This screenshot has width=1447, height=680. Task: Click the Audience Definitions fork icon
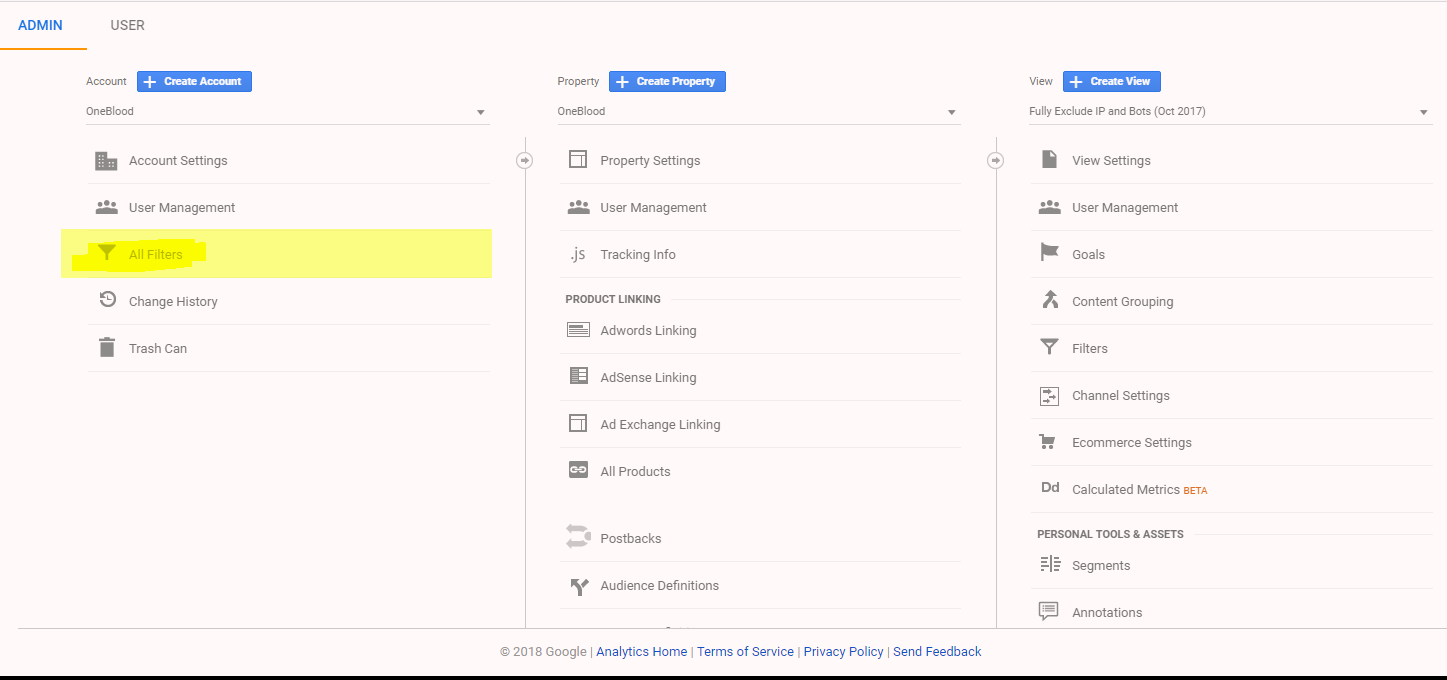tap(578, 586)
